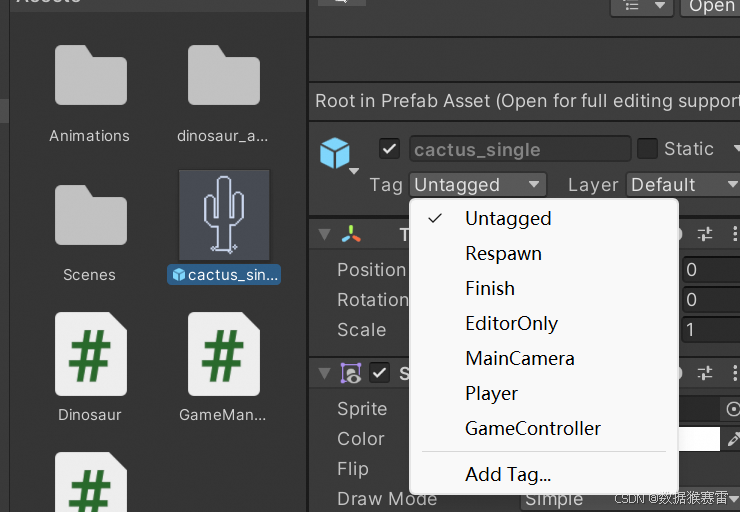
Task: Click the Flip property label
Action: pyautogui.click(x=353, y=469)
